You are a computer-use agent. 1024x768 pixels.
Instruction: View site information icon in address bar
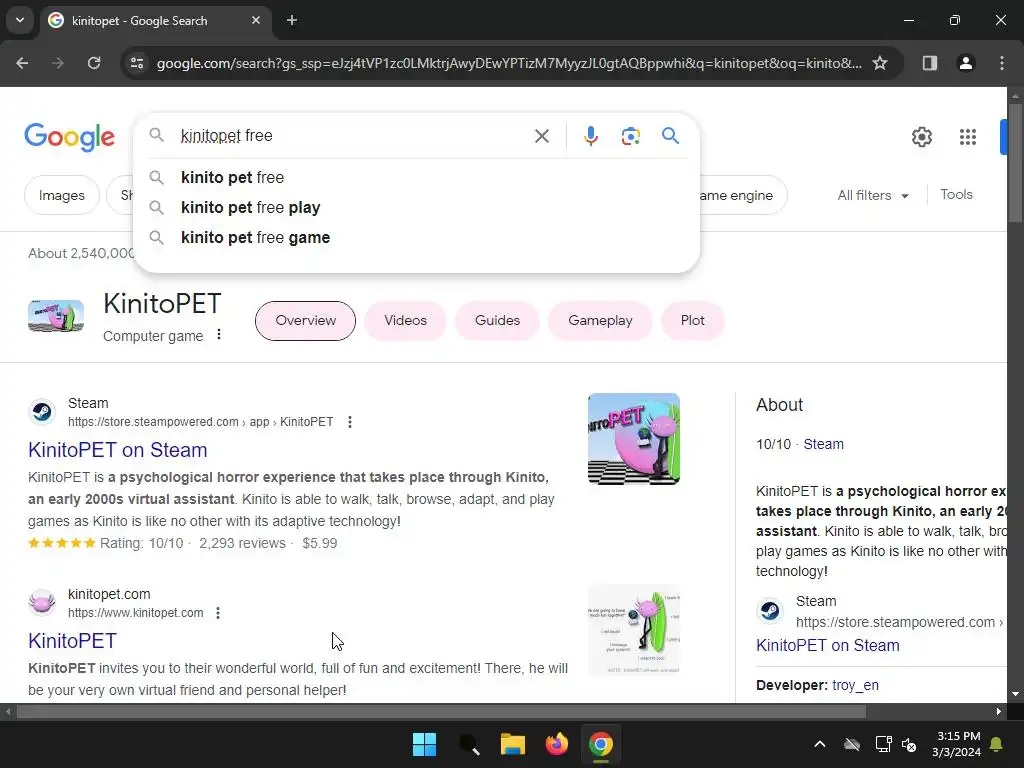tap(137, 63)
